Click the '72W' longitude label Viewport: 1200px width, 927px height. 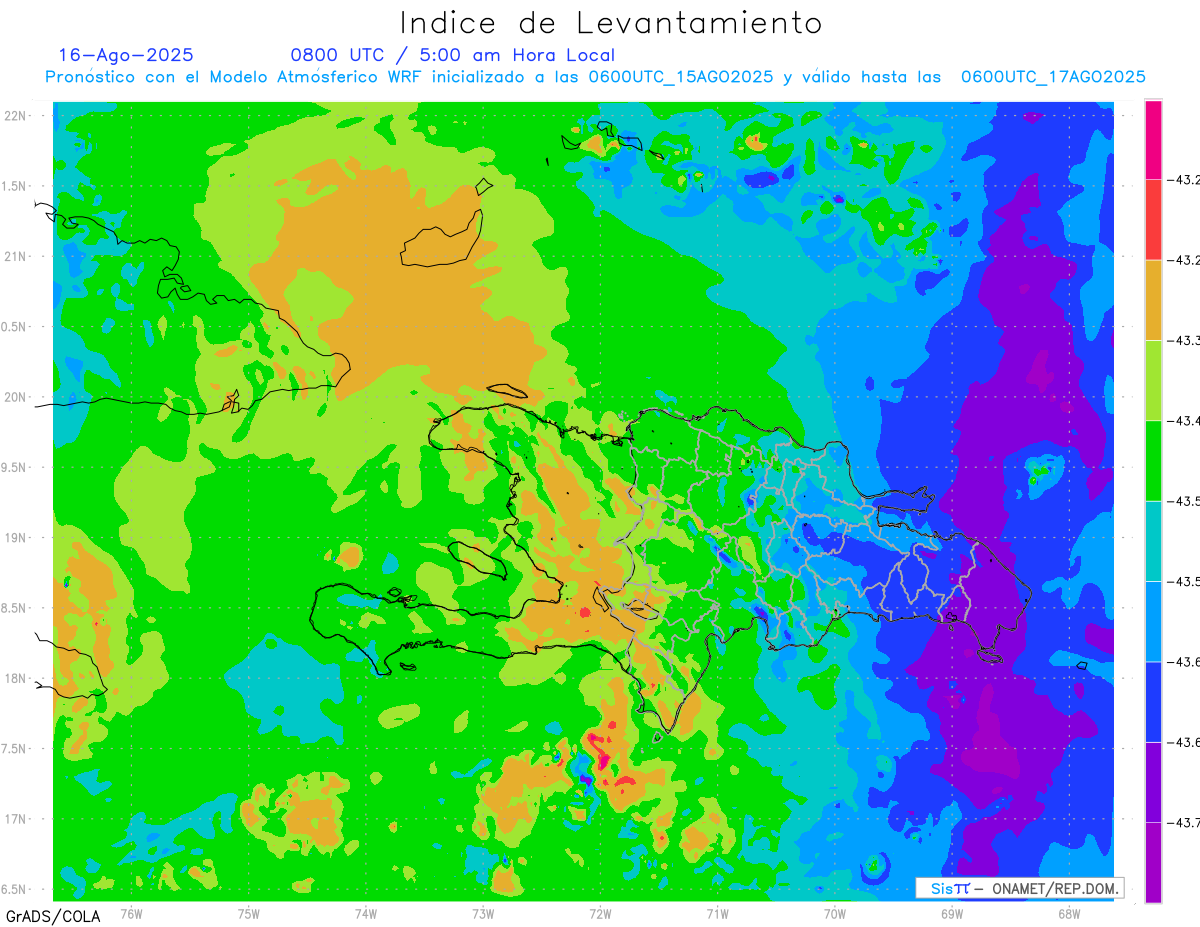click(600, 914)
